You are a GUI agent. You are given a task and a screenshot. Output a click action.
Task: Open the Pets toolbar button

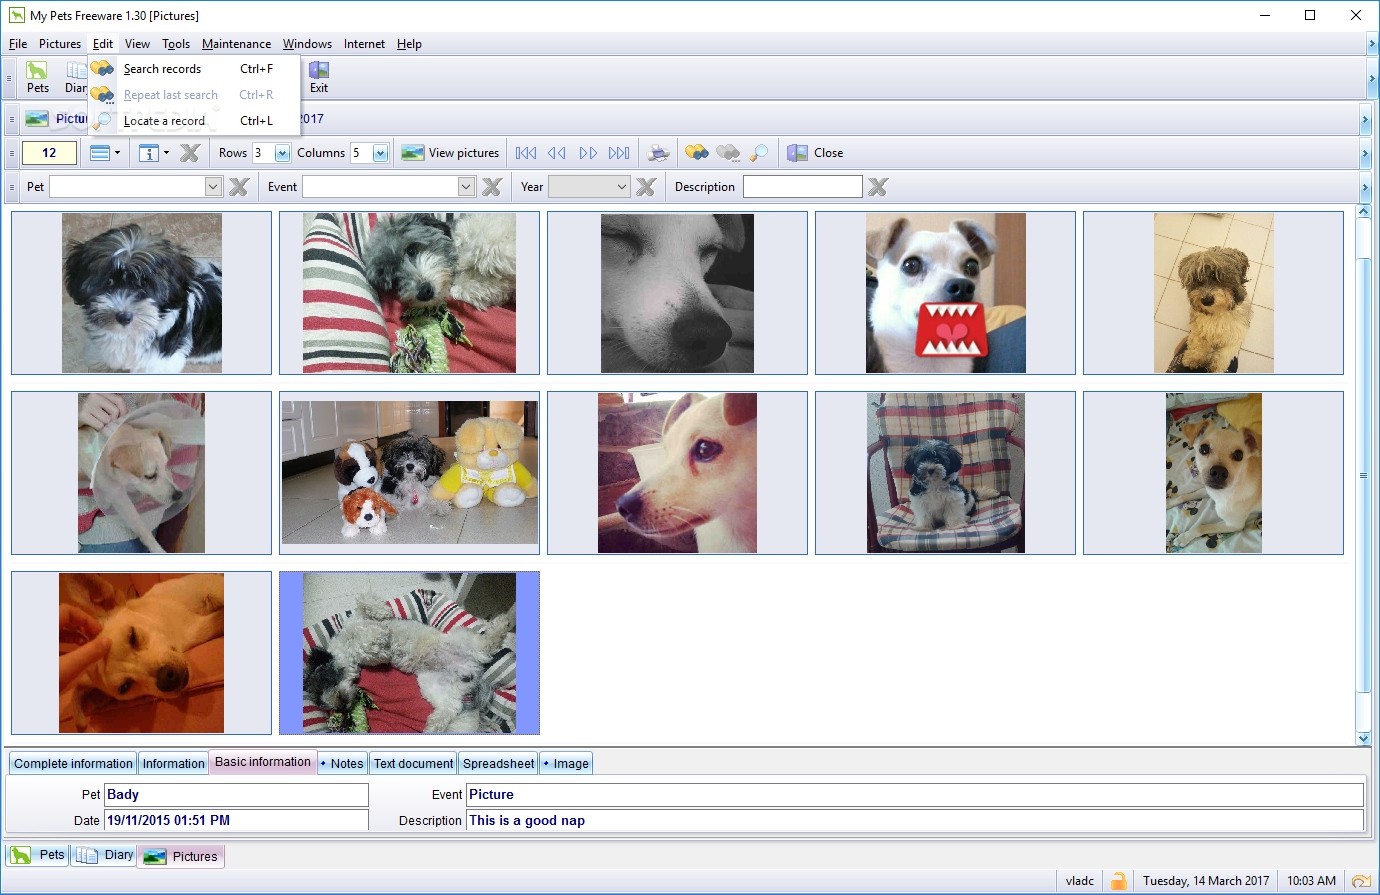click(x=38, y=77)
